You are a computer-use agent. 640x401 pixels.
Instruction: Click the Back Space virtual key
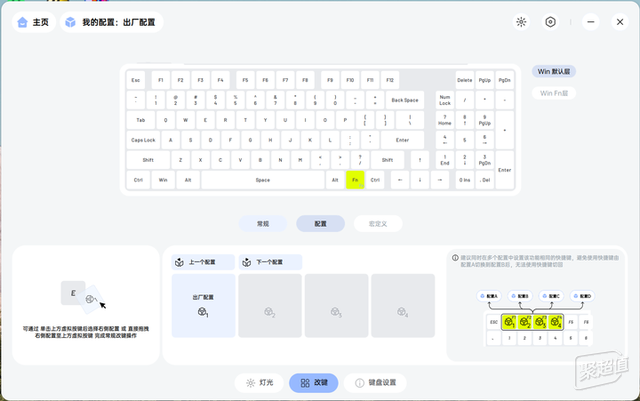[x=405, y=100]
